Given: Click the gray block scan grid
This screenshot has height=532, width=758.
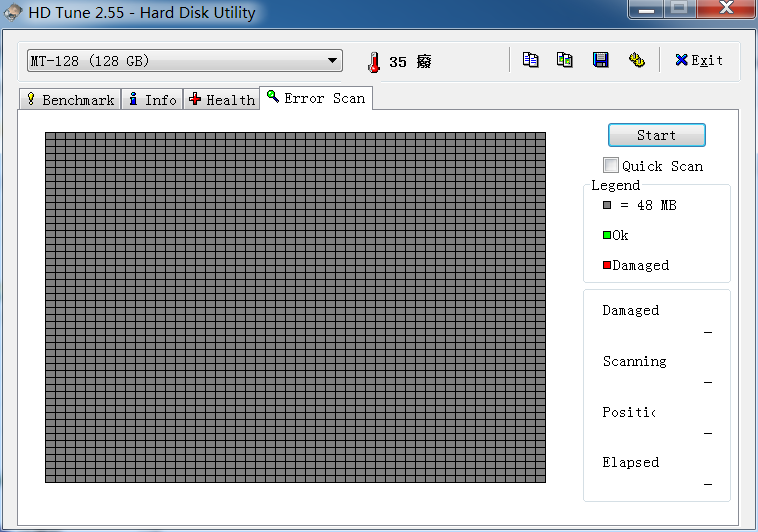Looking at the screenshot, I should (x=295, y=307).
